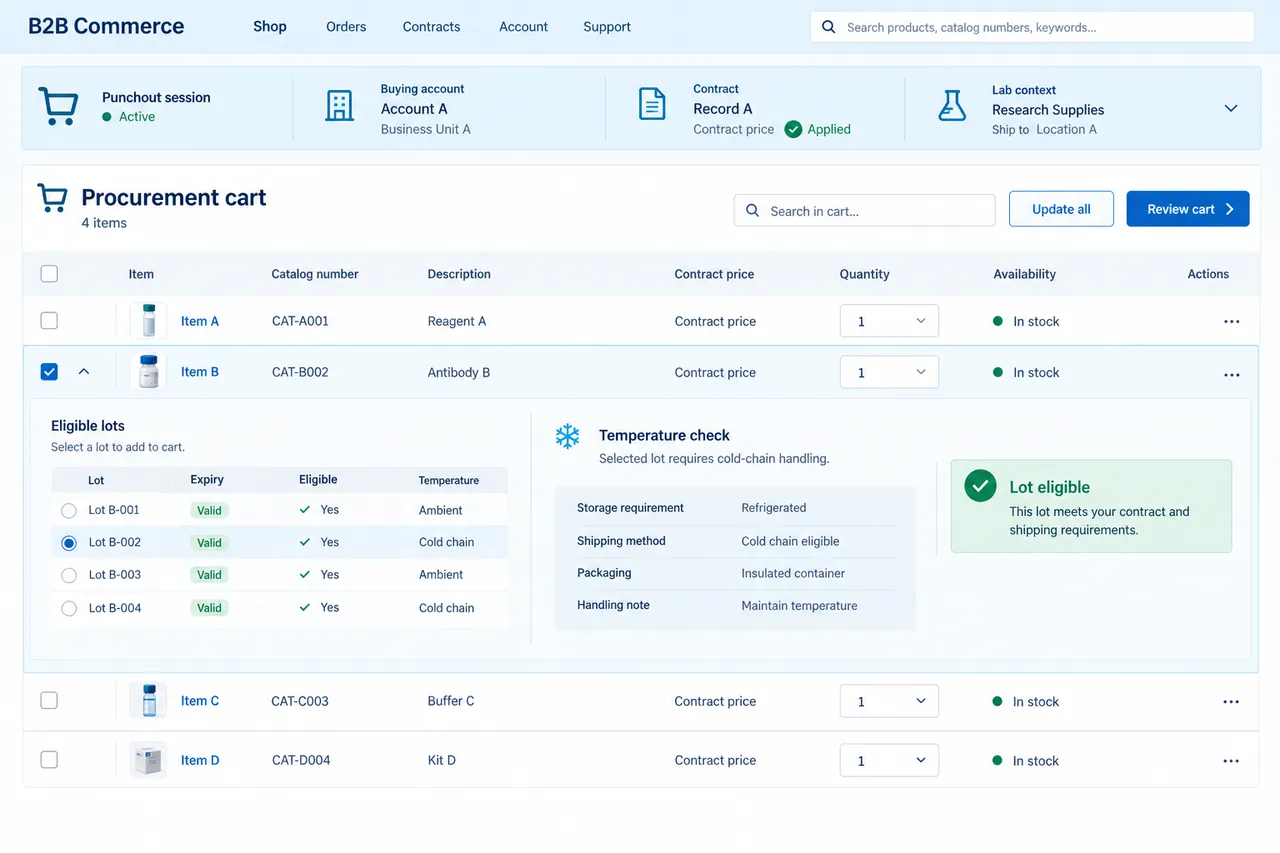Click the green Lot eligible check icon
Image resolution: width=1280 pixels, height=853 pixels.
pos(980,487)
